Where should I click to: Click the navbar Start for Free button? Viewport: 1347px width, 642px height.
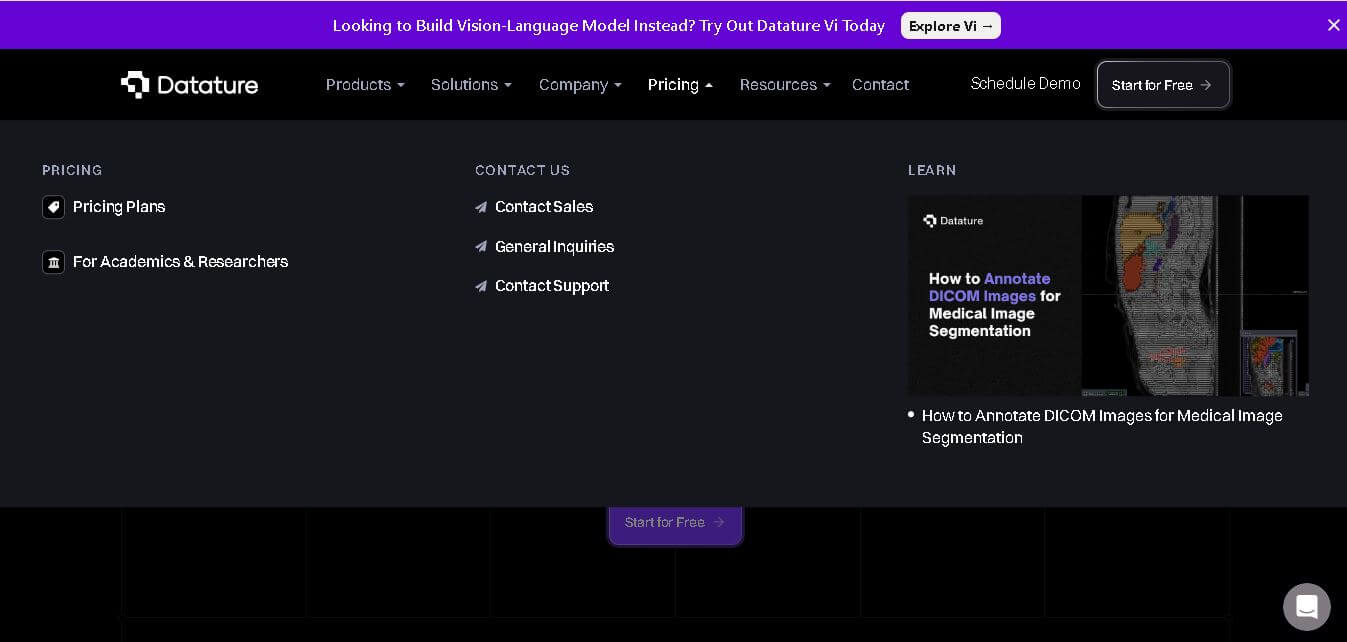pos(1163,85)
